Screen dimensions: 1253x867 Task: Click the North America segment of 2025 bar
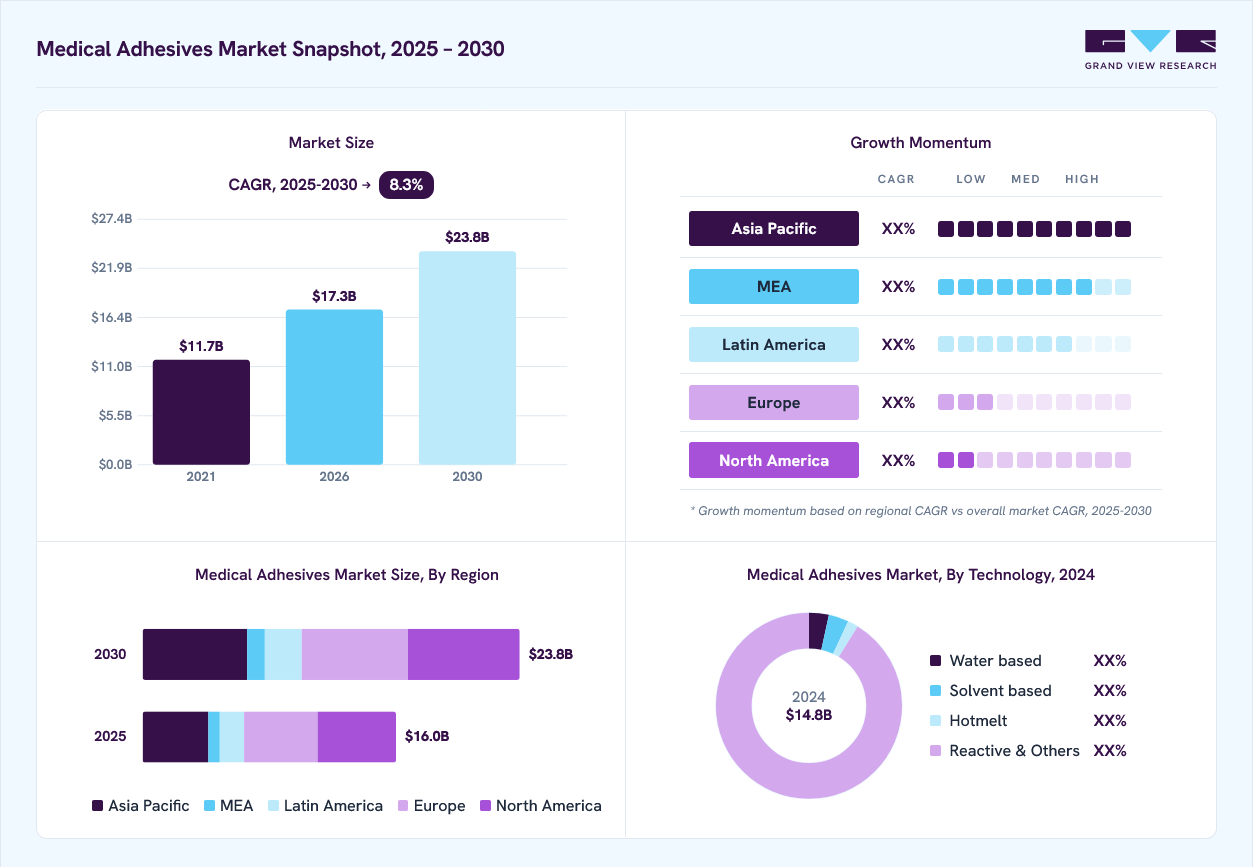coord(357,737)
